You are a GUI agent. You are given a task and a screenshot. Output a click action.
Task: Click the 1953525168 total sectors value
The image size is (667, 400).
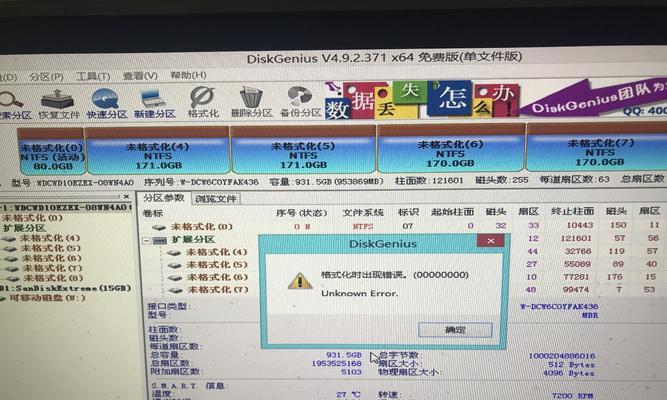(336, 363)
